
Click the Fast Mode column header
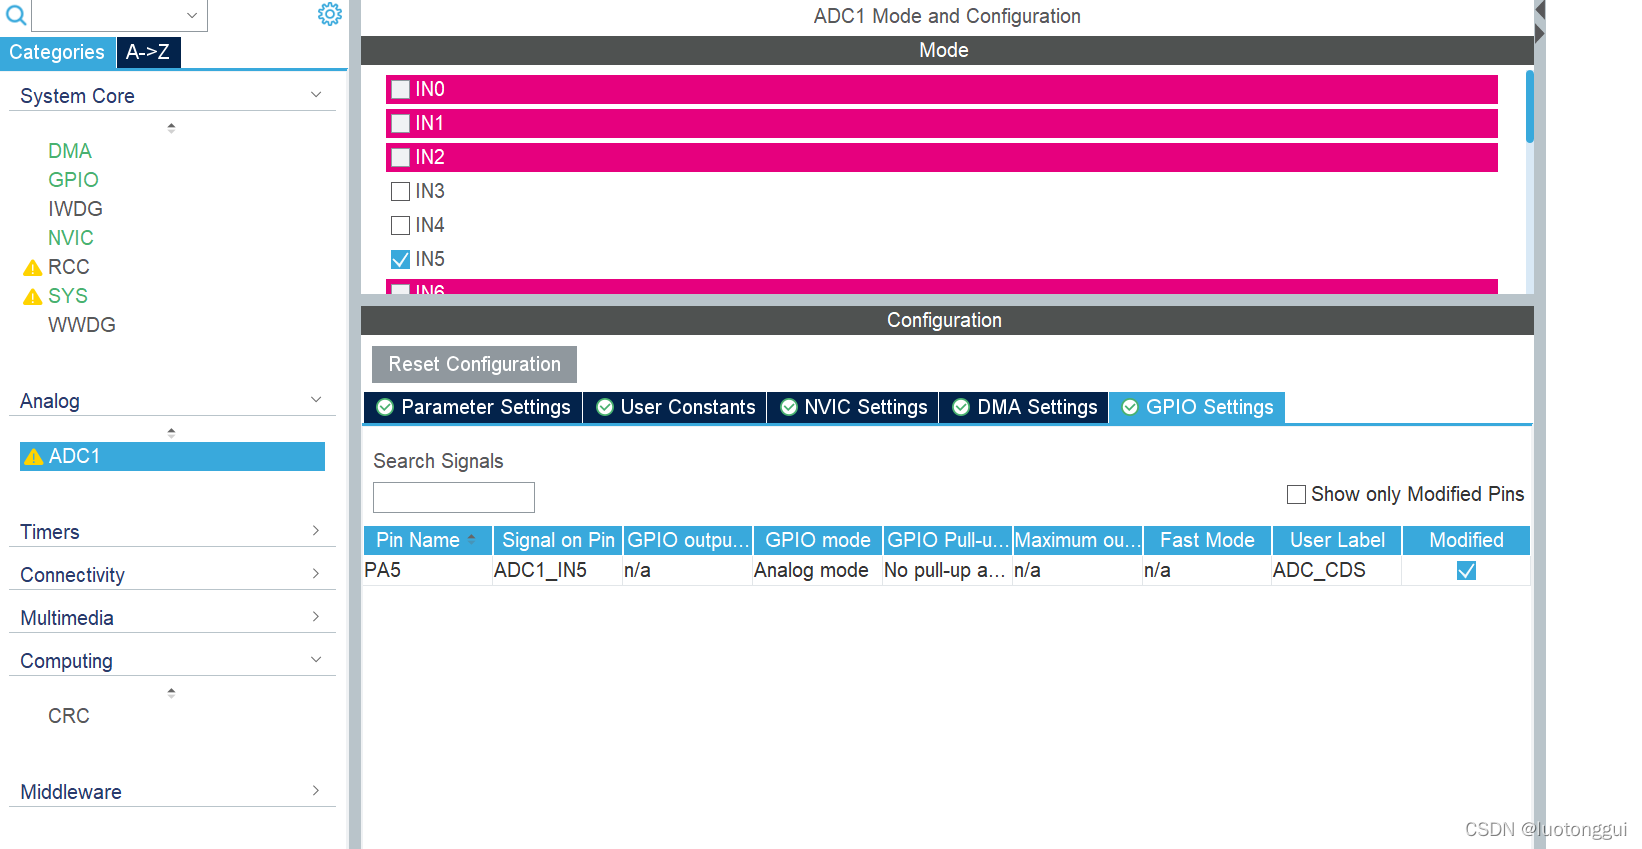1207,541
